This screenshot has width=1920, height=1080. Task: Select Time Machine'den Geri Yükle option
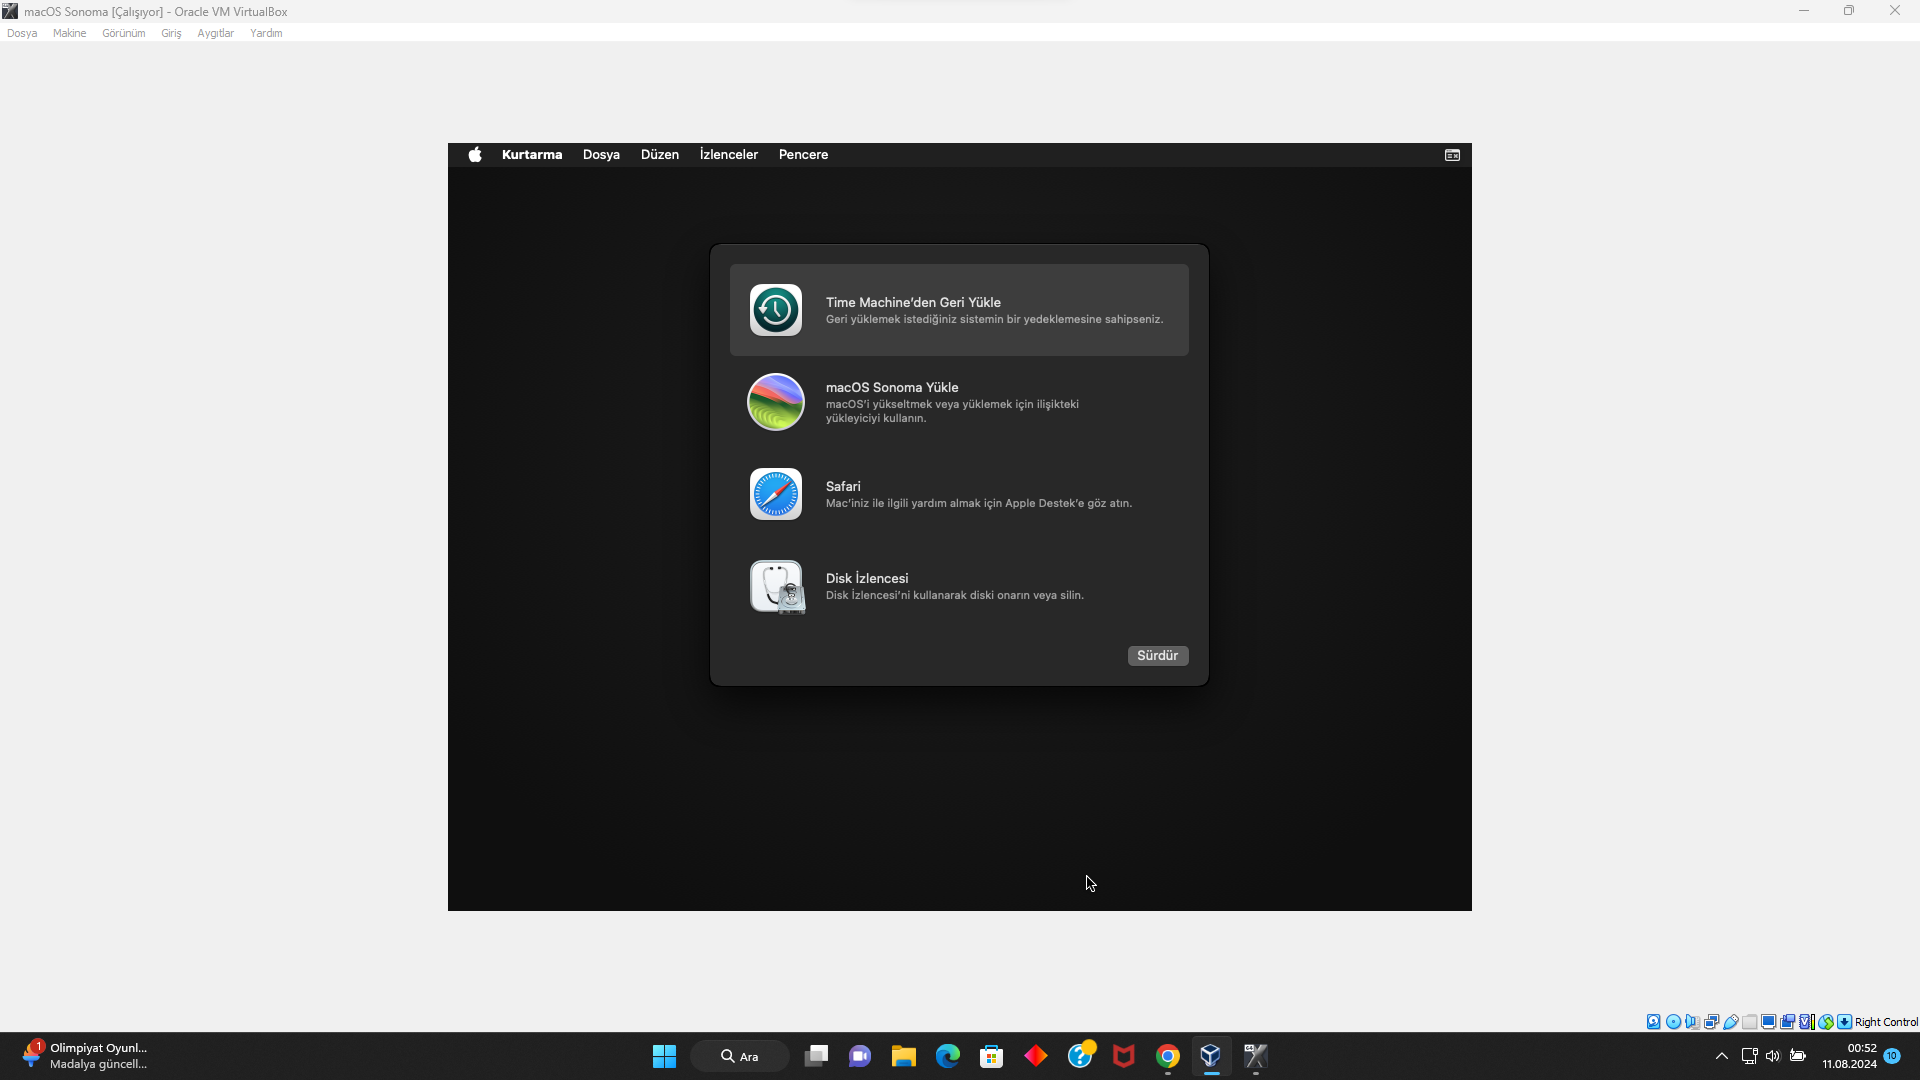point(958,310)
